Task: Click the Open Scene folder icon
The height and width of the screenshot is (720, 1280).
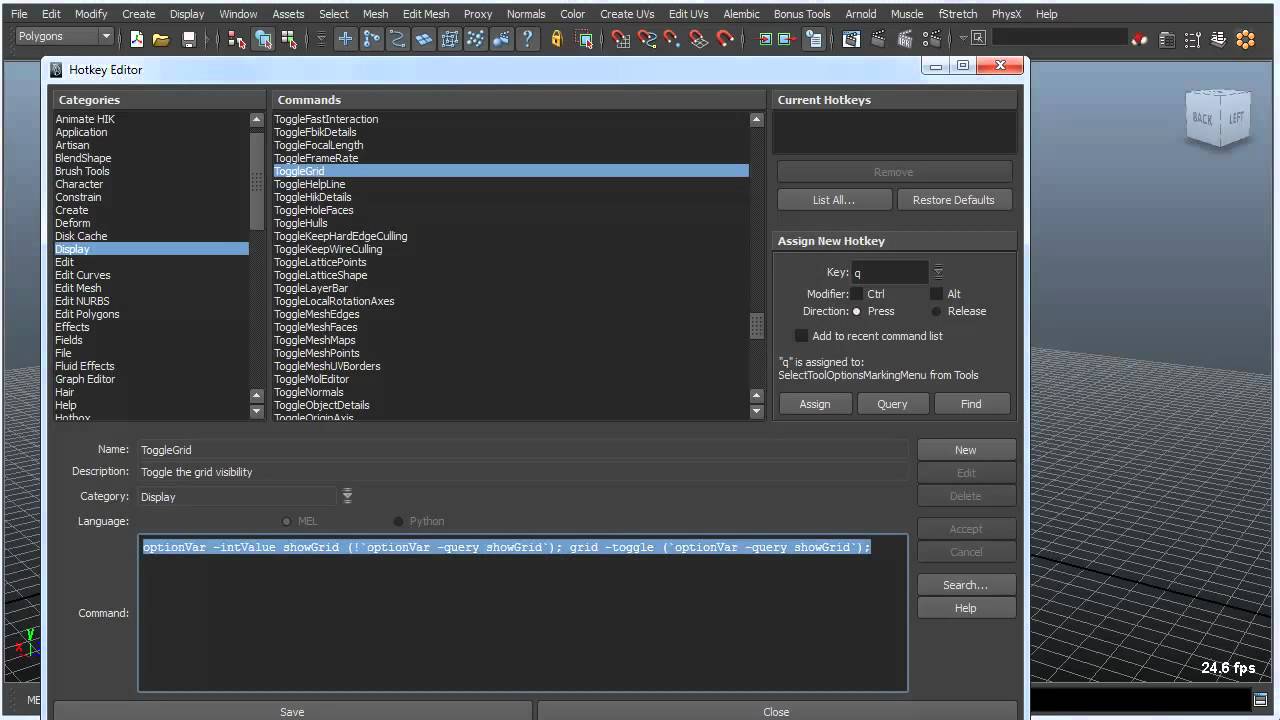Action: (161, 39)
